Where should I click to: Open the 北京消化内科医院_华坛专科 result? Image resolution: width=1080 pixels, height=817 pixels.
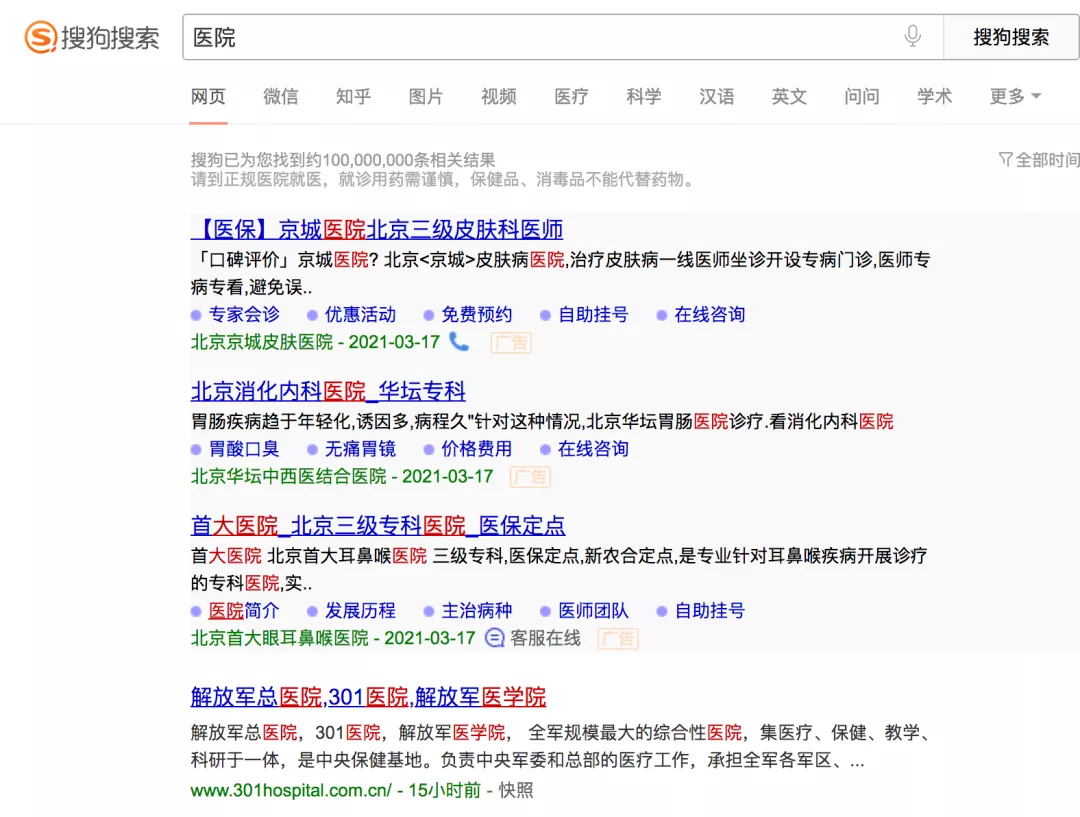tap(328, 391)
